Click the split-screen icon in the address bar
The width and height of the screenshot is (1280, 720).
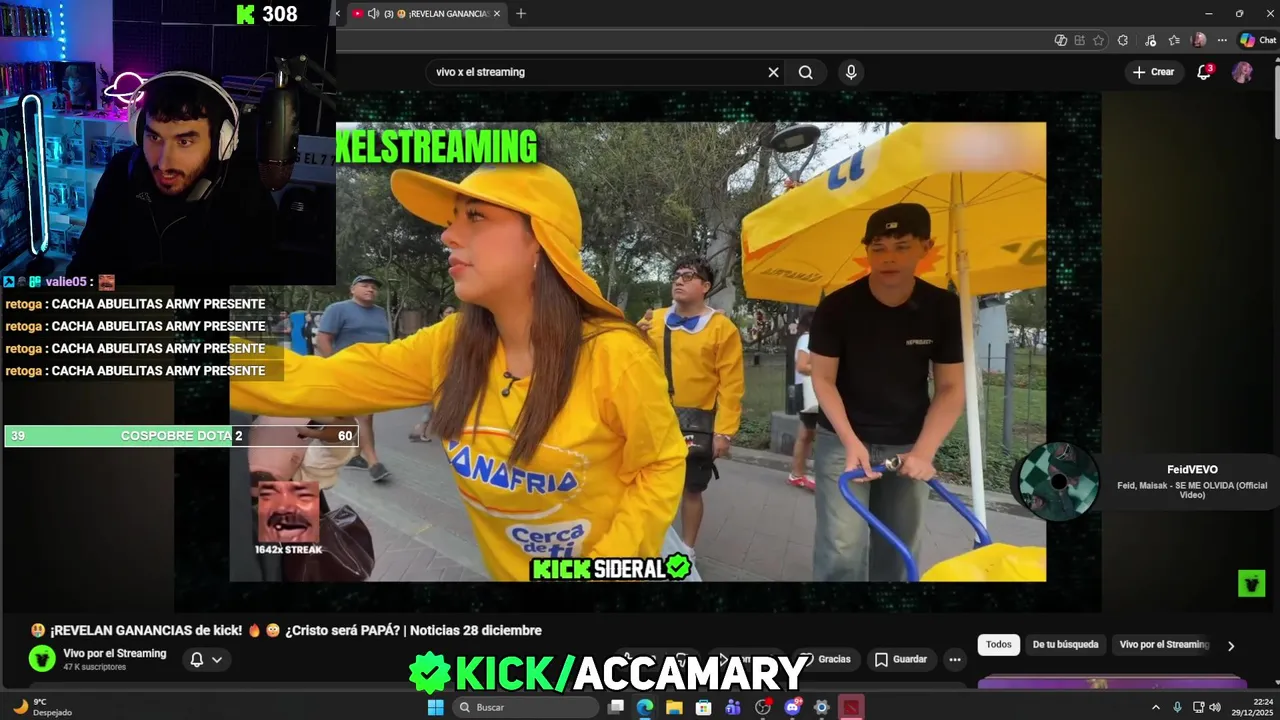tap(1061, 40)
